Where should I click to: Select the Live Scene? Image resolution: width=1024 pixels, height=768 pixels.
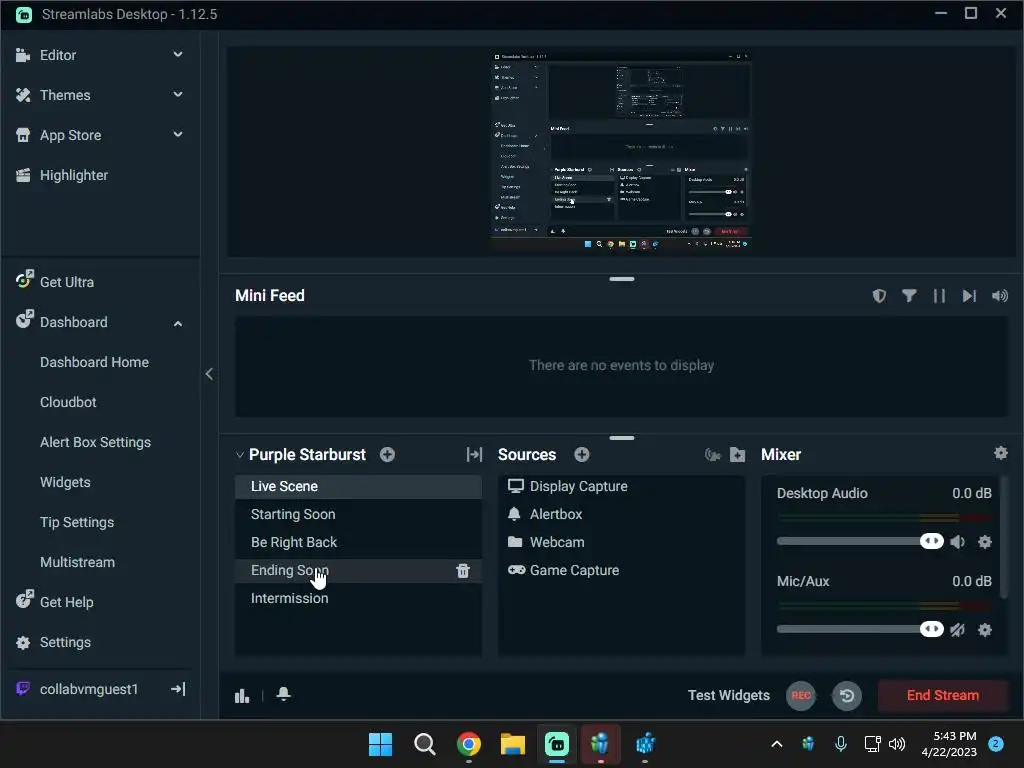(358, 487)
